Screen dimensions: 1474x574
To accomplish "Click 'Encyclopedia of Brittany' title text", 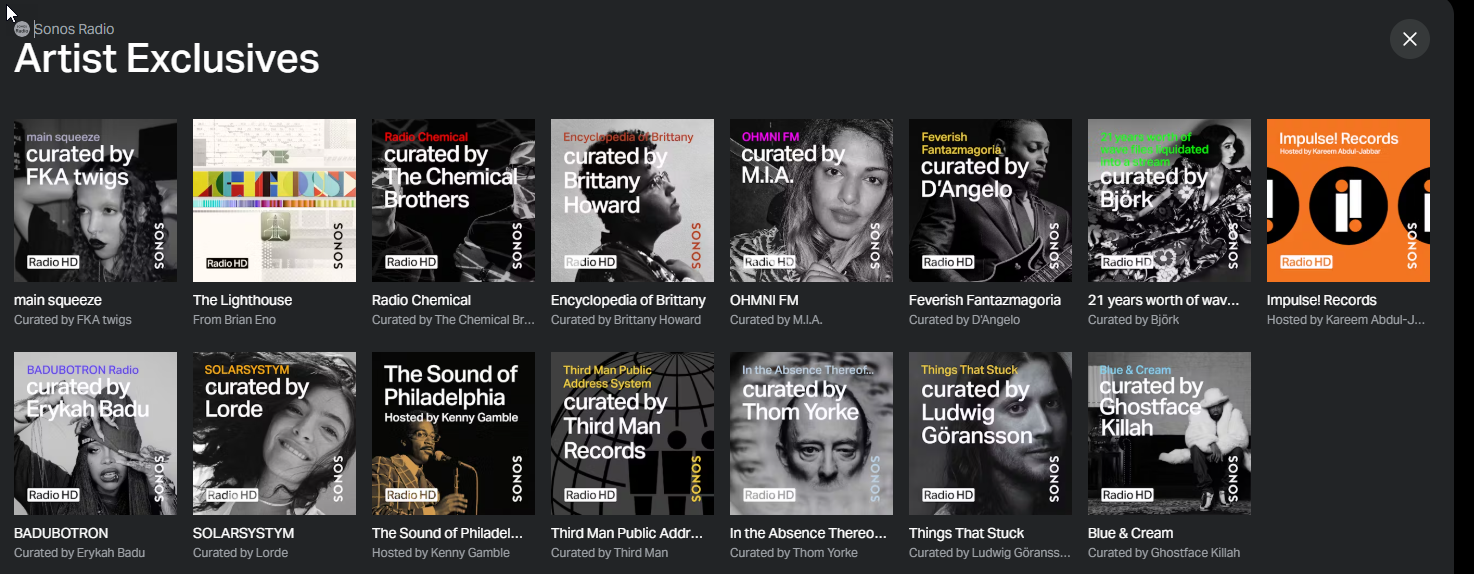I will pos(628,300).
